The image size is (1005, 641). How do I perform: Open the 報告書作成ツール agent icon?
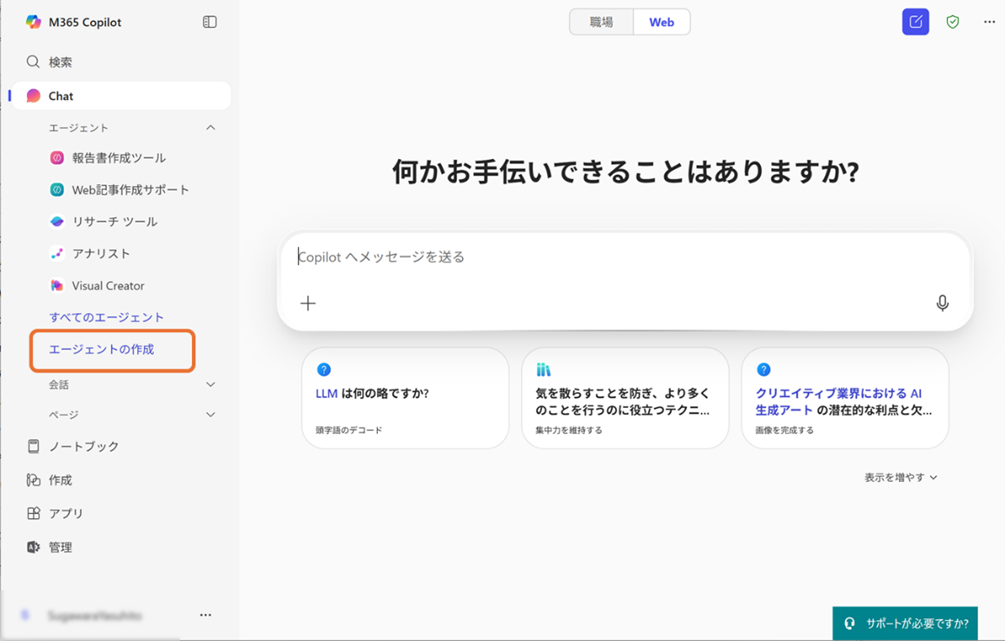[x=57, y=158]
